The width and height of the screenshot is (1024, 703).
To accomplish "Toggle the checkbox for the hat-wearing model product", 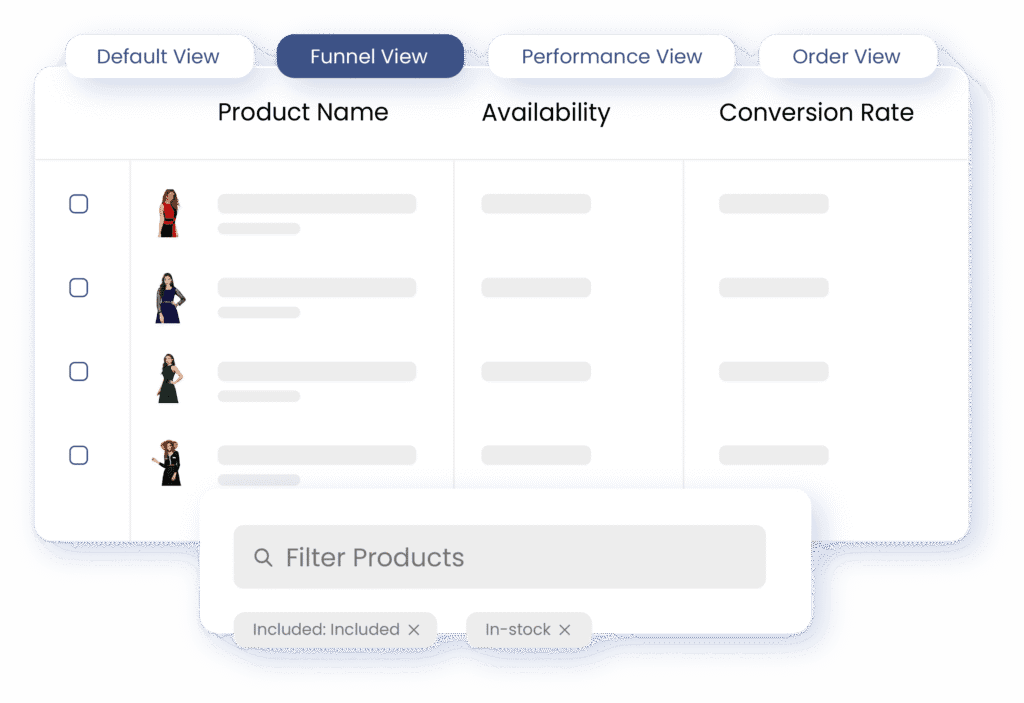I will click(x=78, y=456).
